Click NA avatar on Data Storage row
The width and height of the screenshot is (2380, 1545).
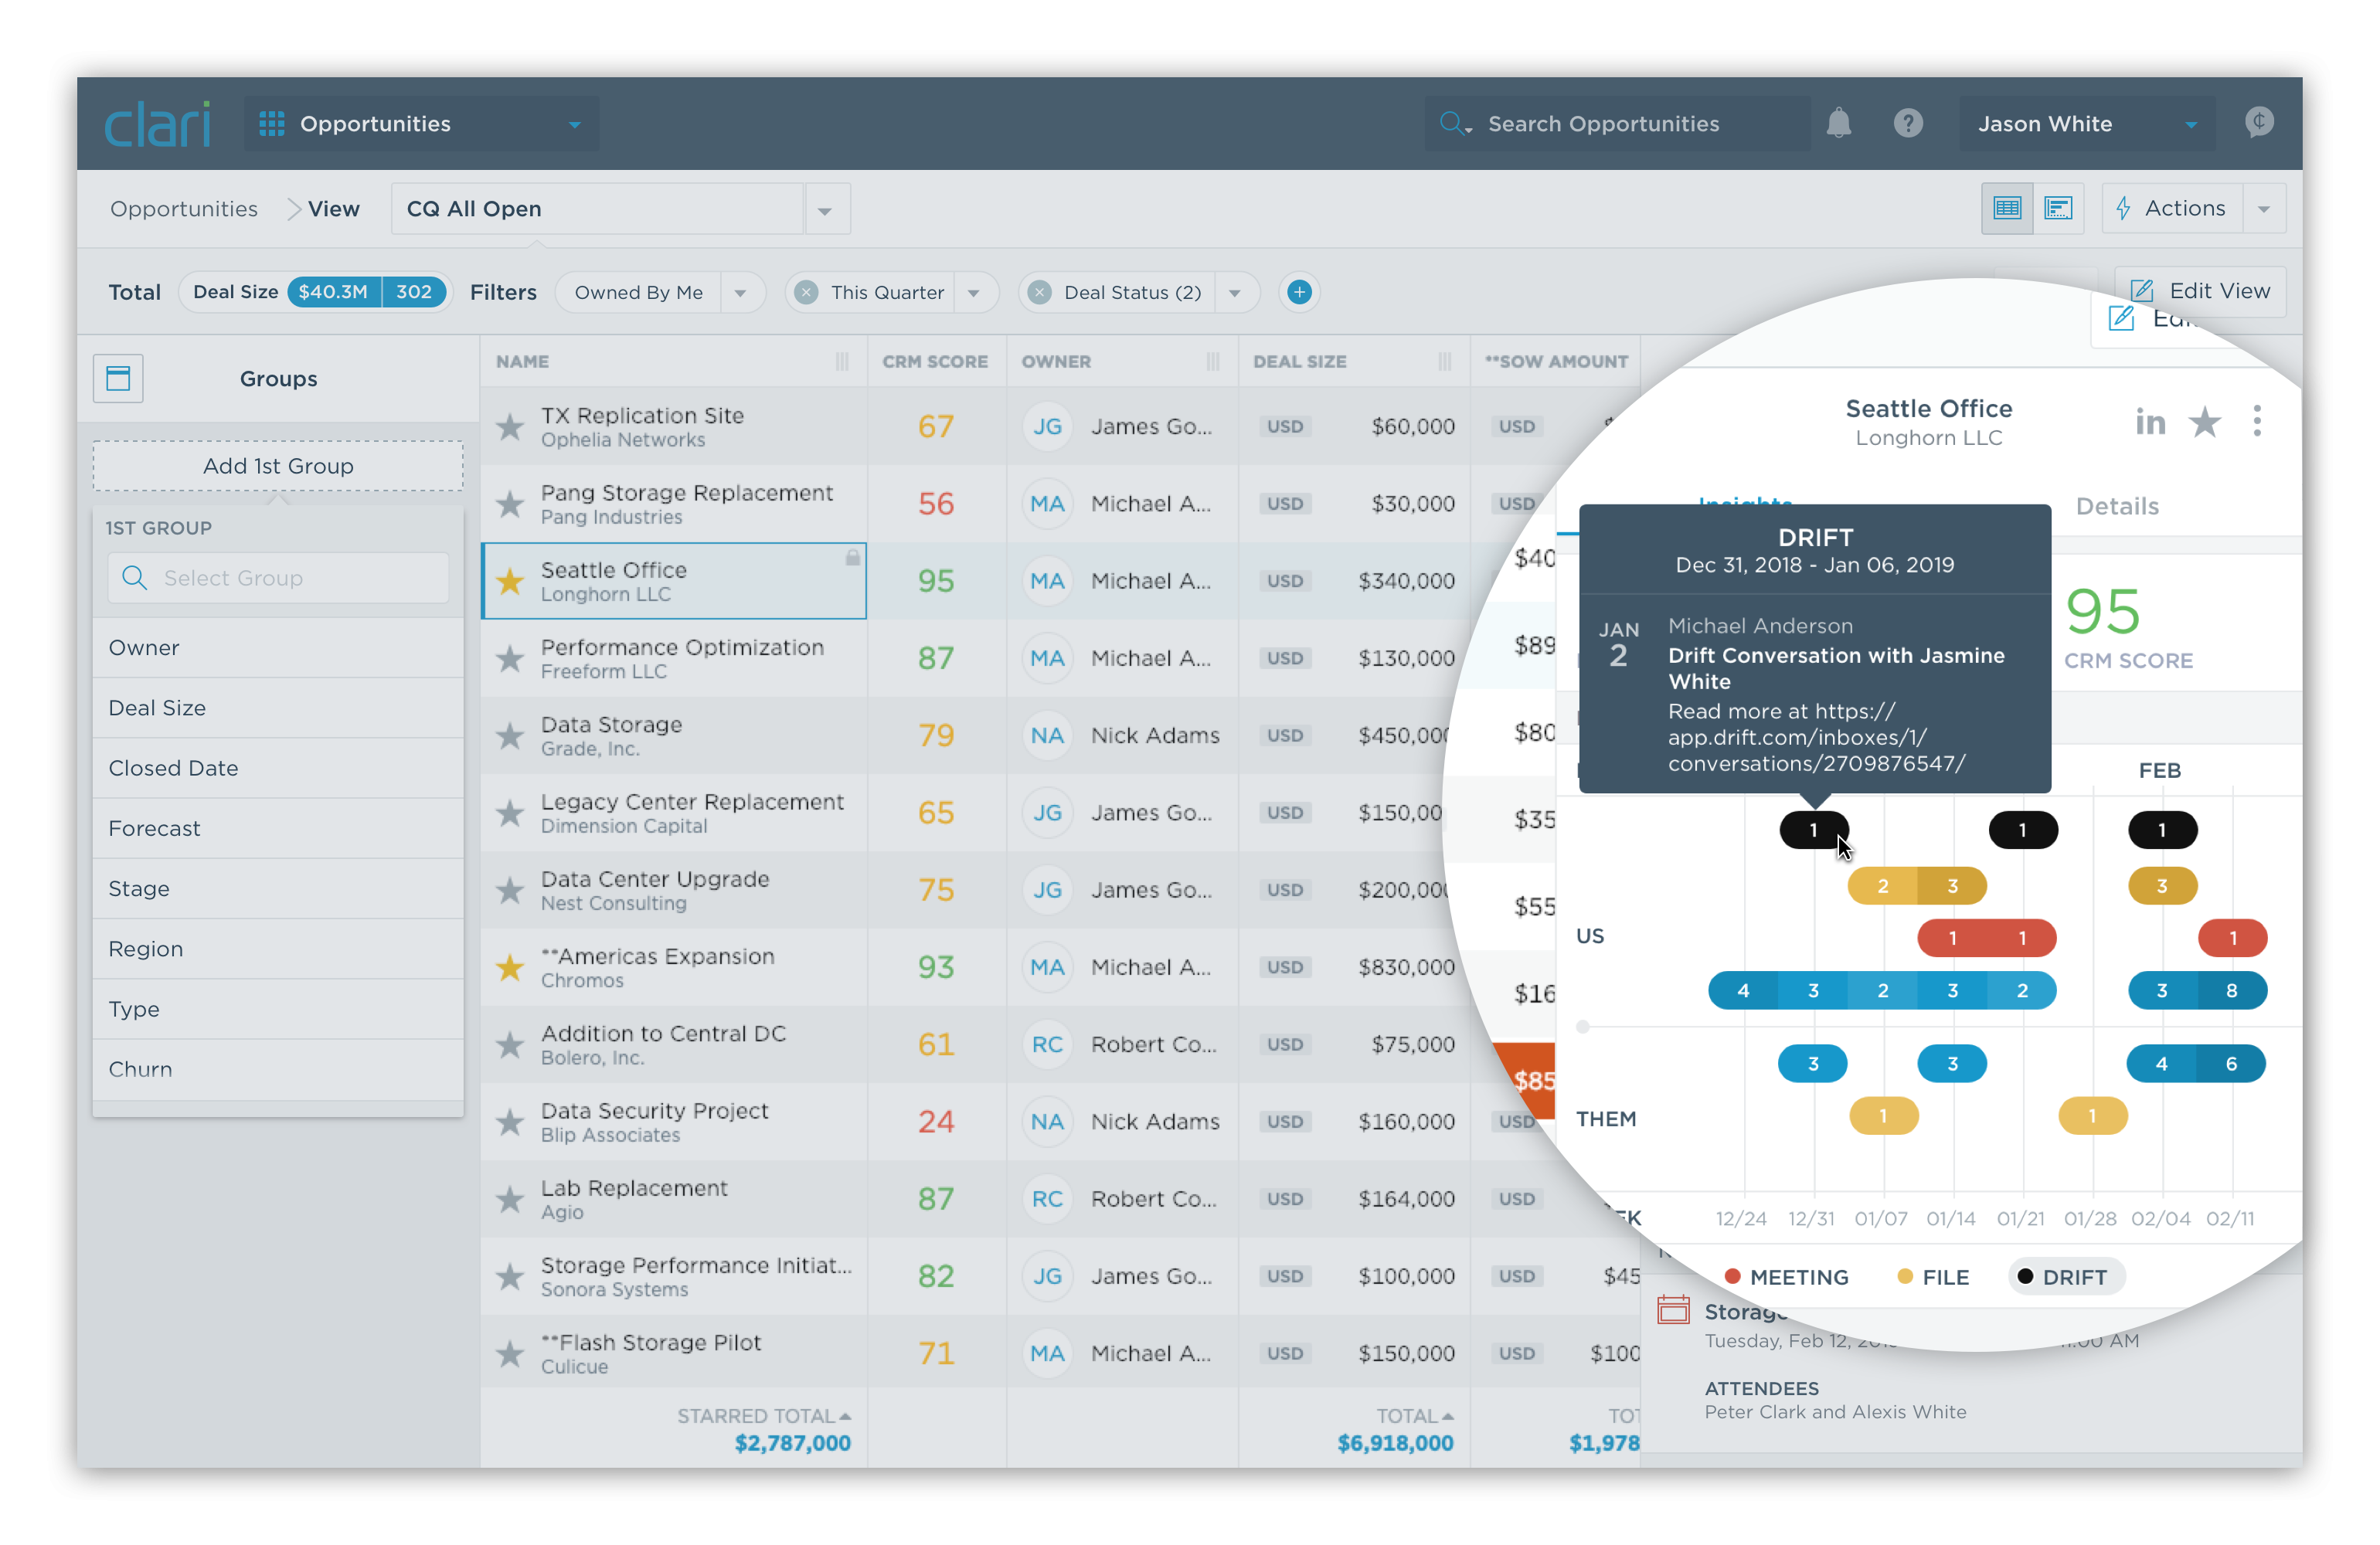pyautogui.click(x=1047, y=736)
